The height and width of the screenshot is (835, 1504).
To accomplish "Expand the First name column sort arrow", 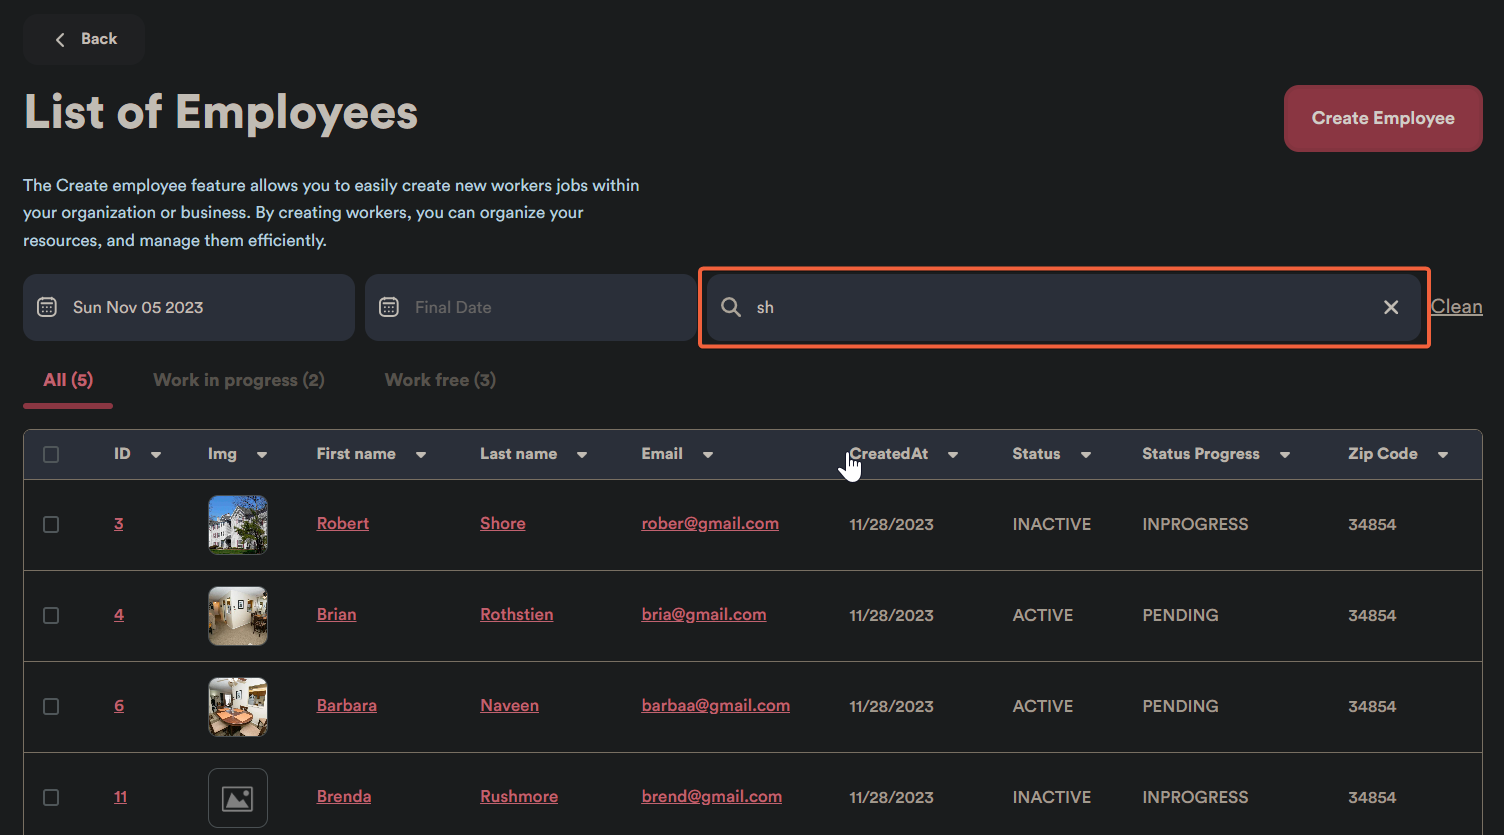I will [x=421, y=455].
